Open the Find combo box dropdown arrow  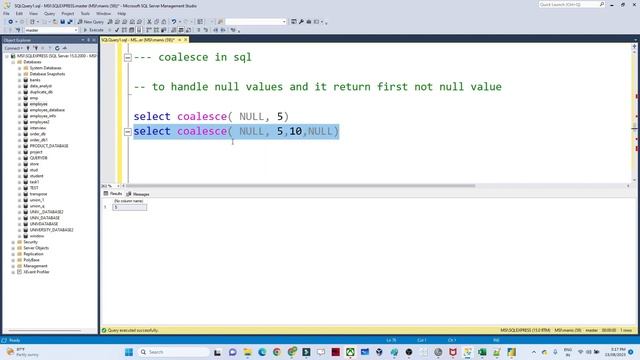284,22
